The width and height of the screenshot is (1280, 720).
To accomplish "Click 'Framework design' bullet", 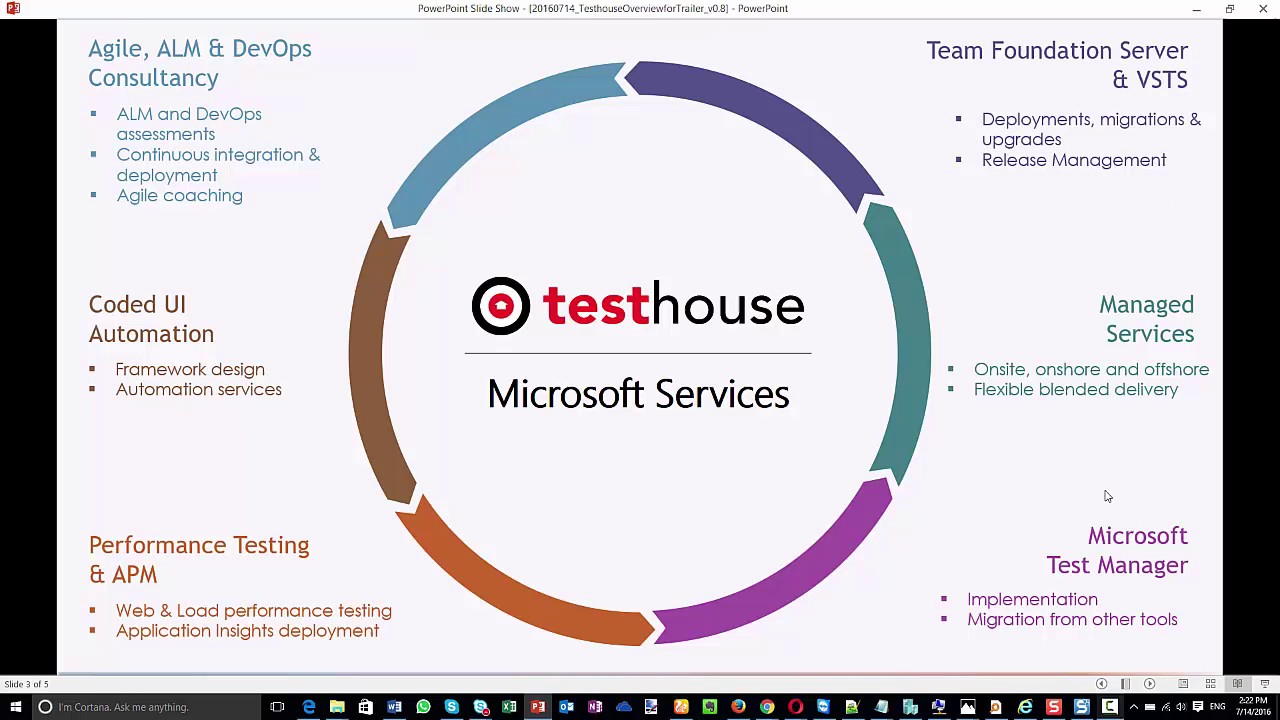I will 190,369.
